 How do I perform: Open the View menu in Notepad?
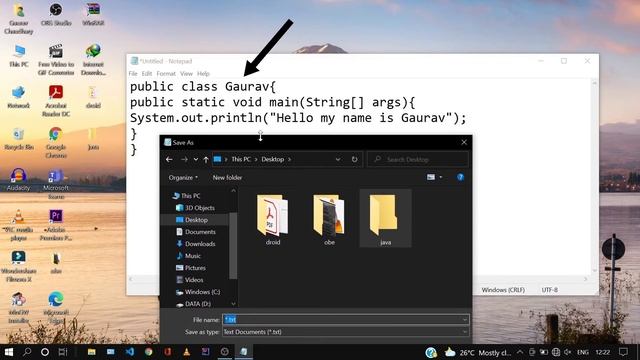tap(186, 73)
